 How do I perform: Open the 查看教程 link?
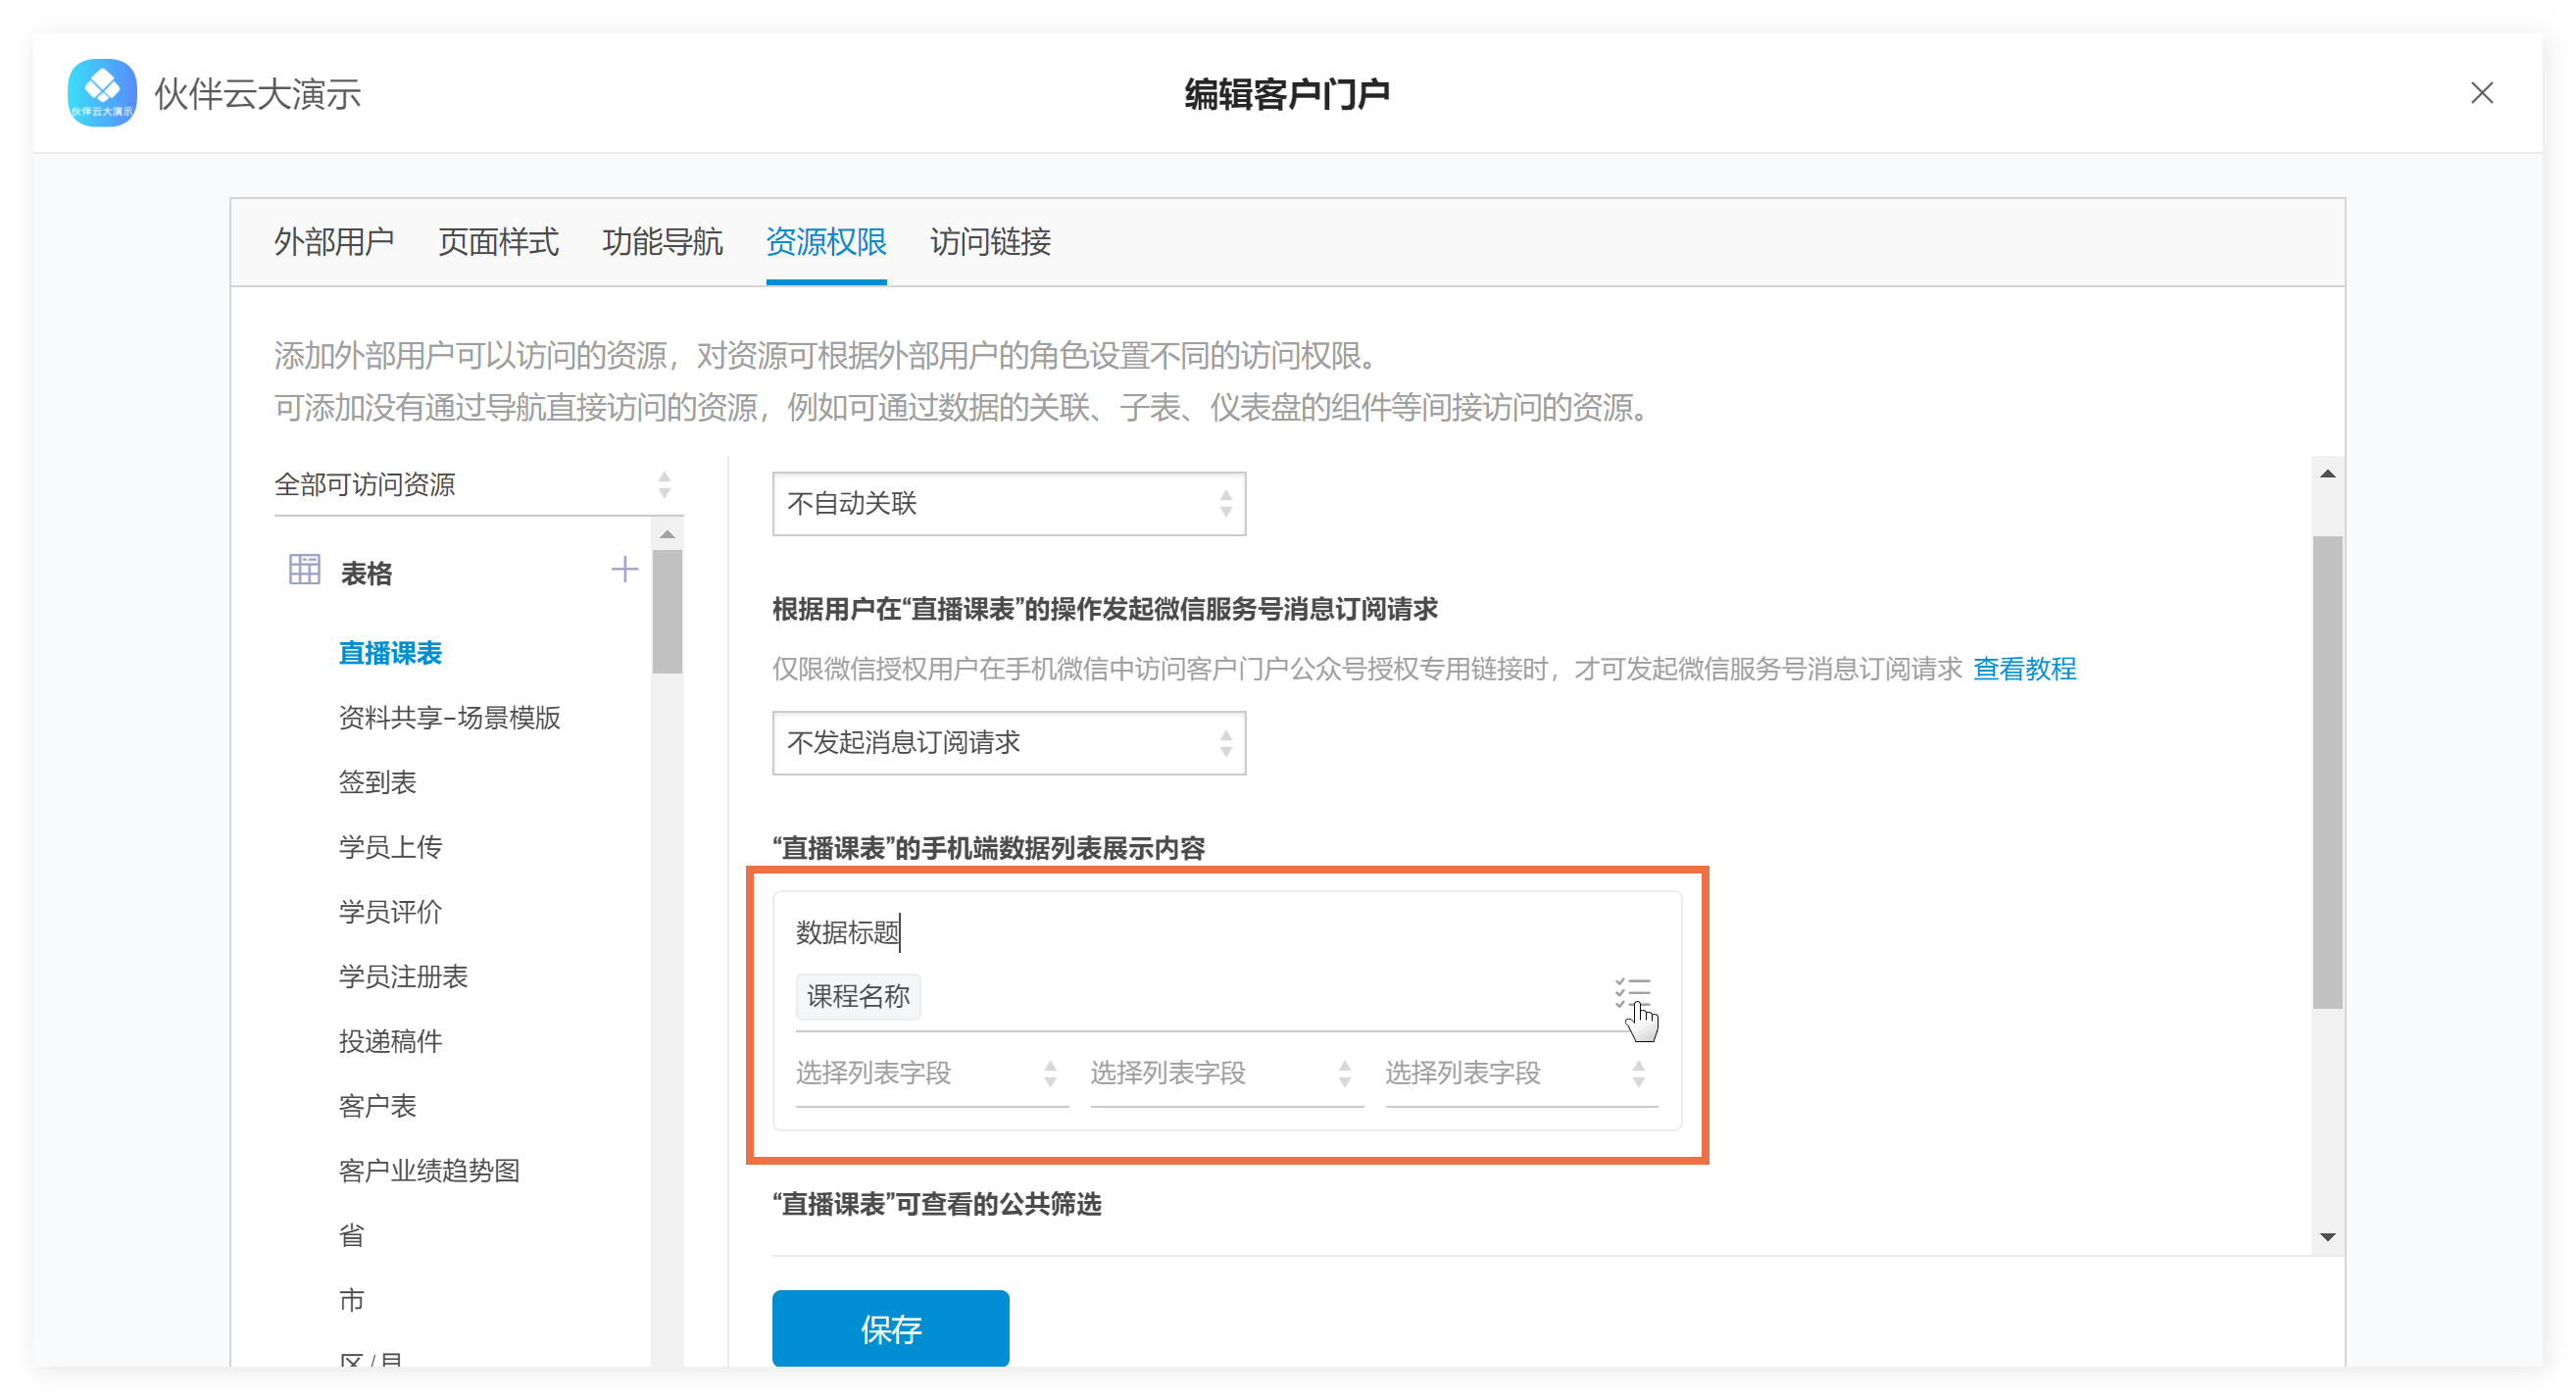2024,669
